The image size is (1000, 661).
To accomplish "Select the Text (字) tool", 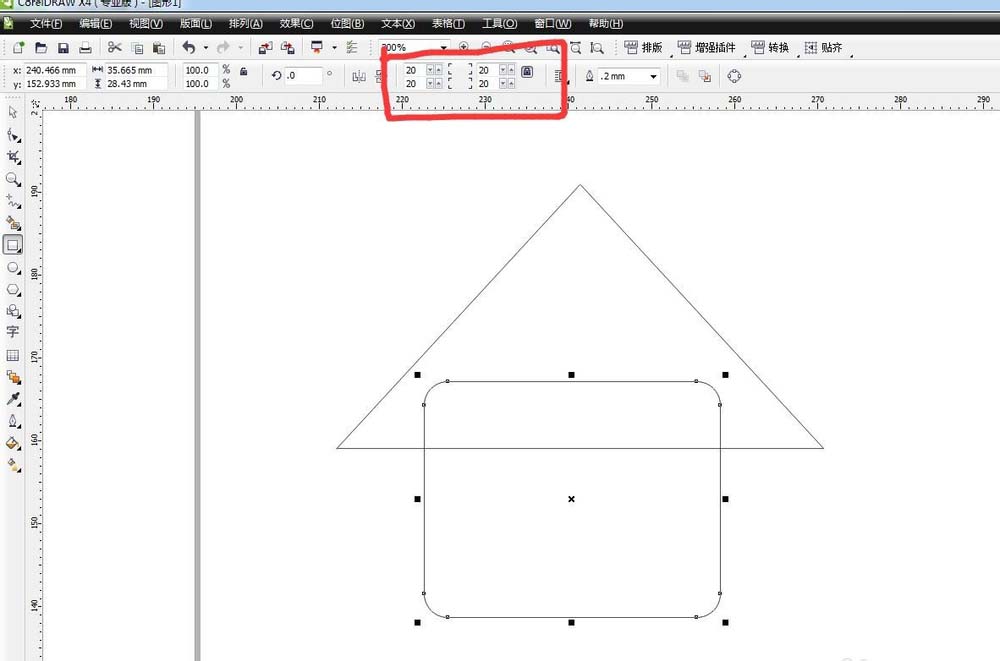I will tap(13, 332).
